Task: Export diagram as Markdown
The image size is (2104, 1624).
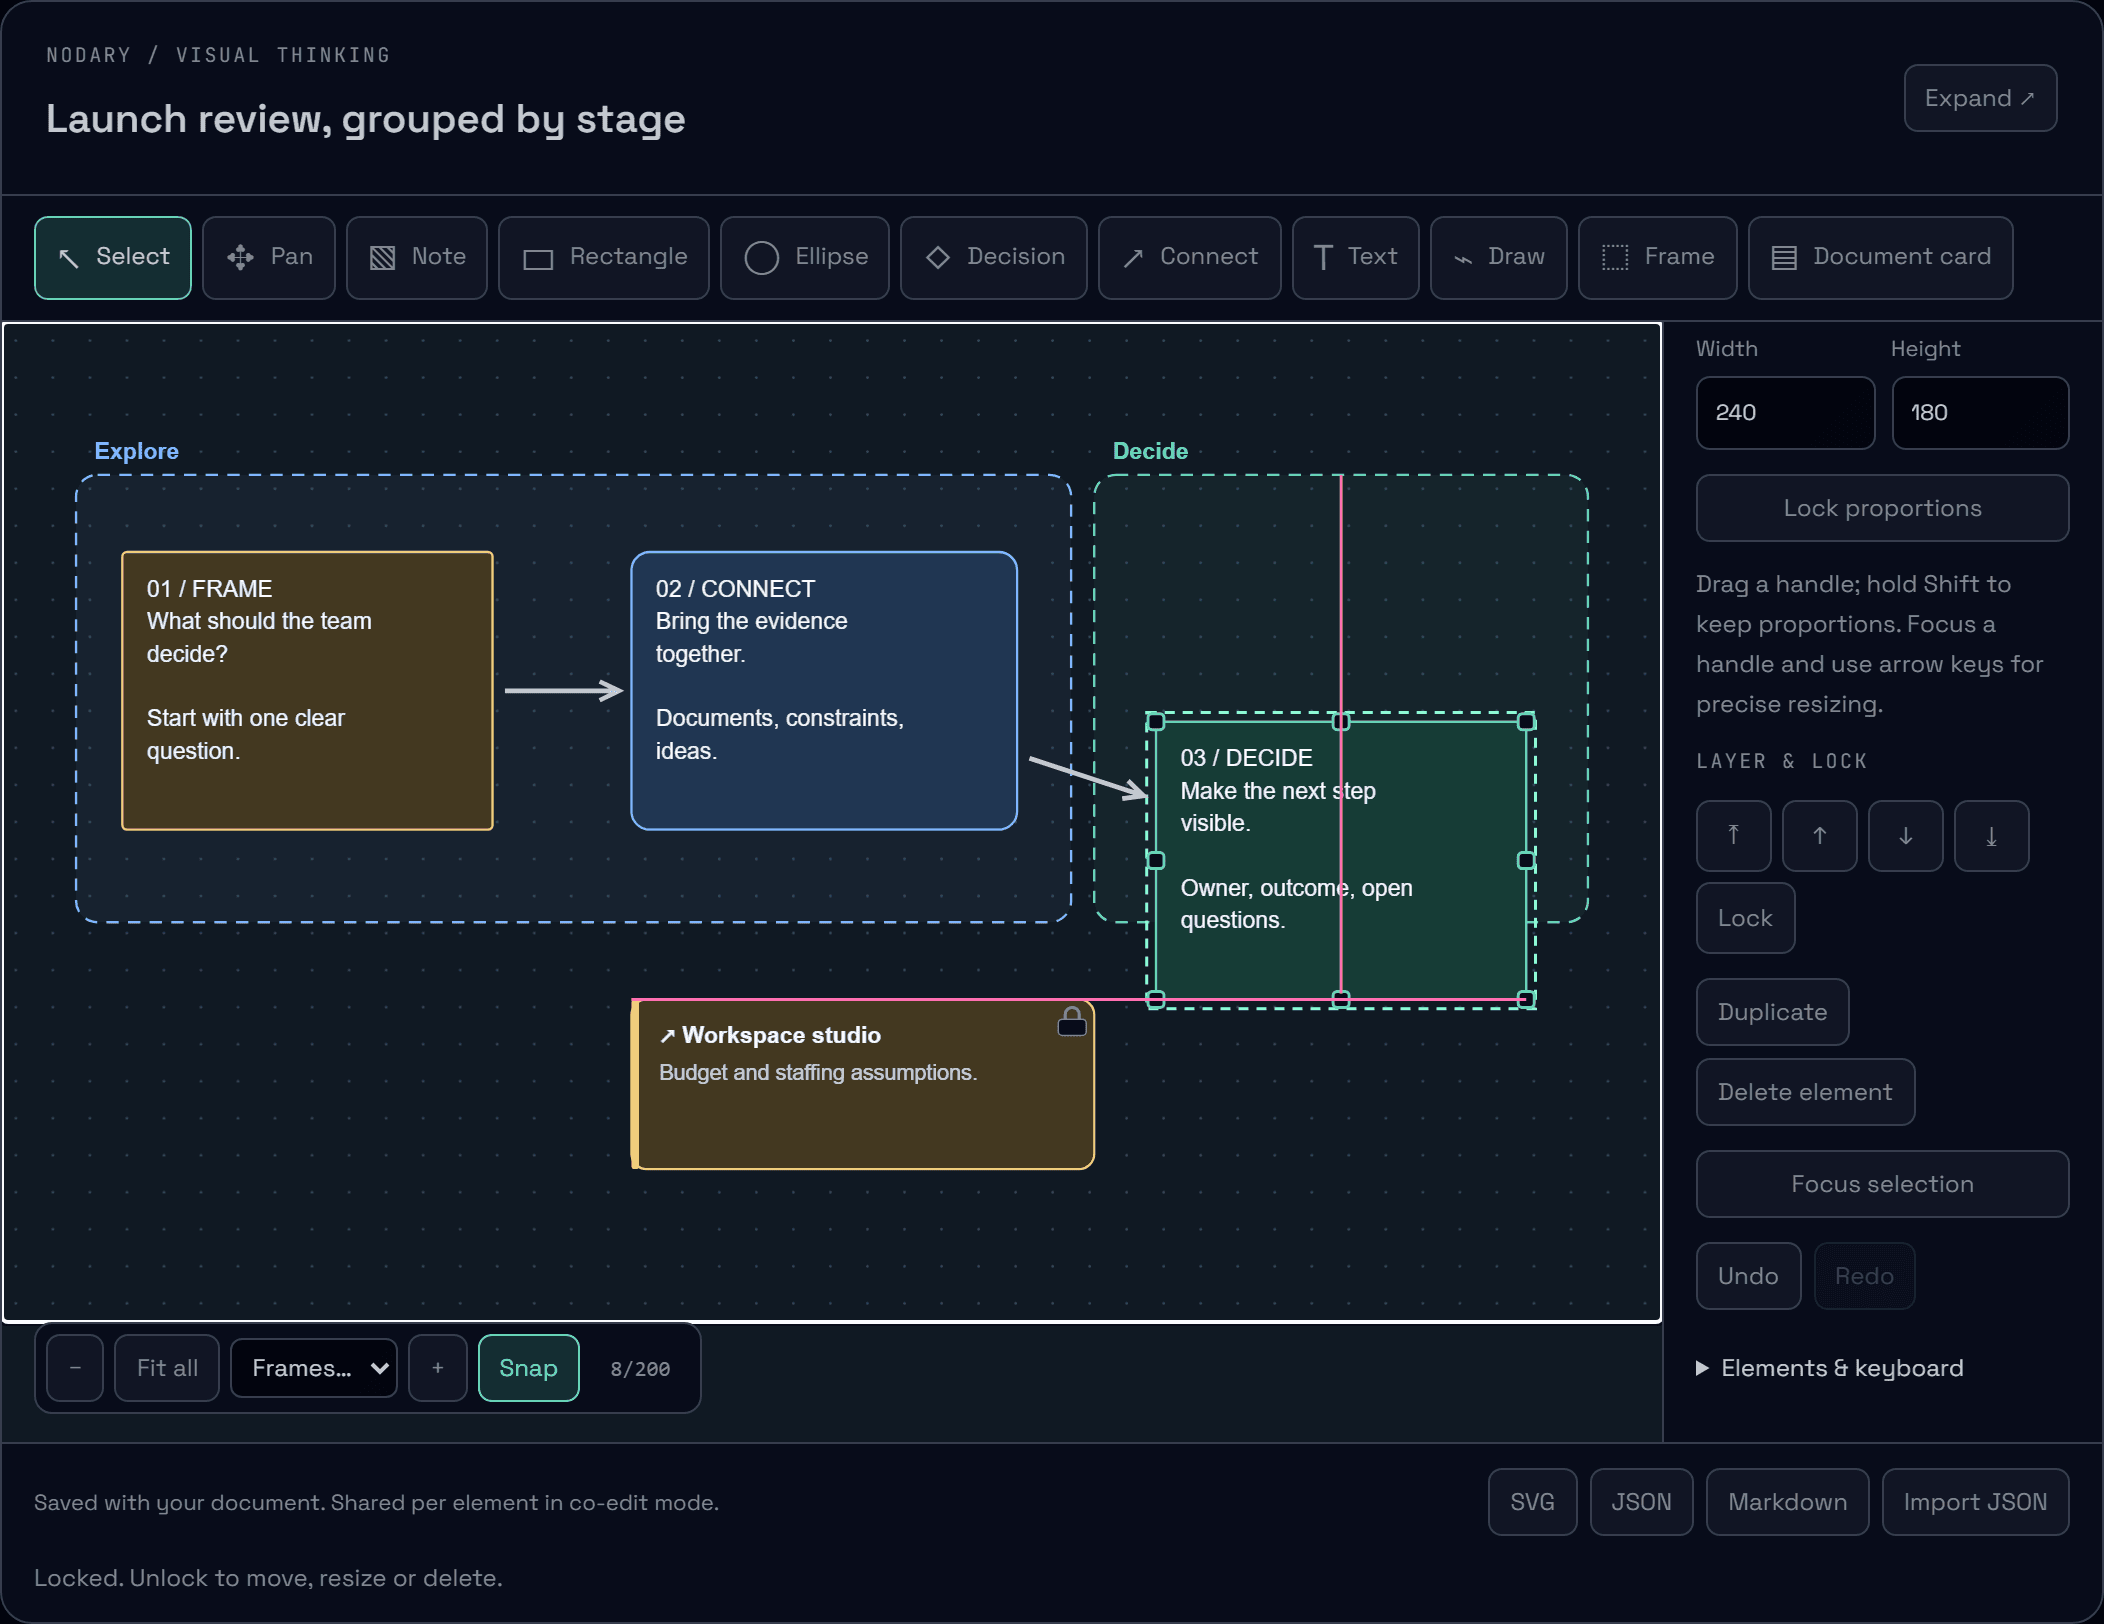Action: [x=1788, y=1502]
